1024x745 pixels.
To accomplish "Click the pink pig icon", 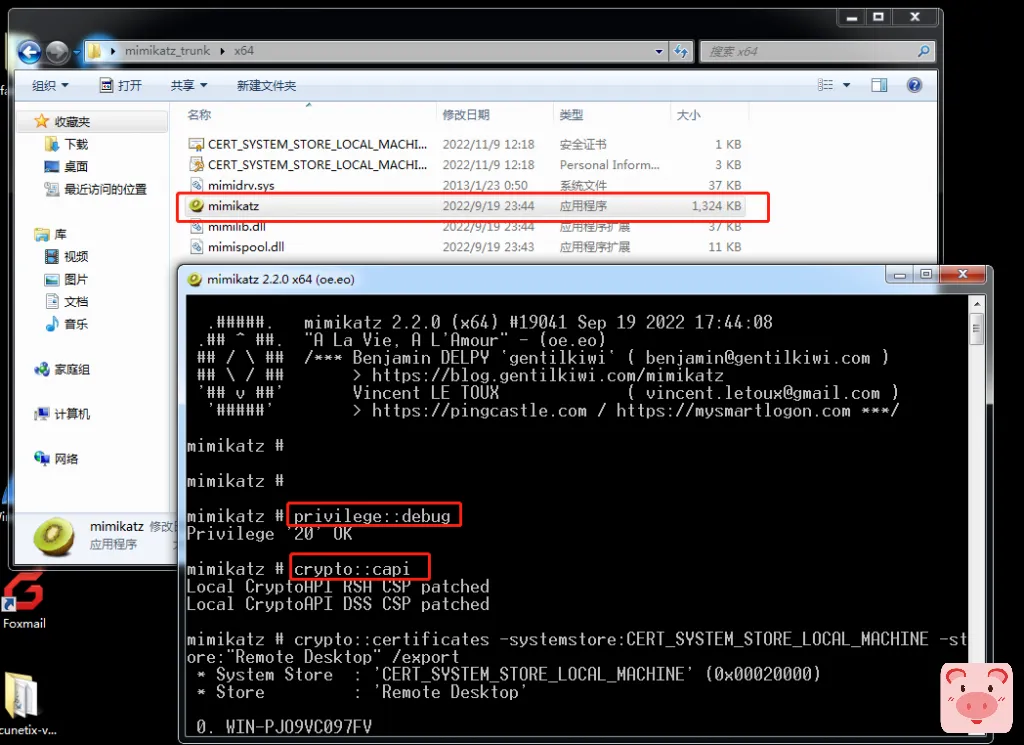I will tap(976, 697).
